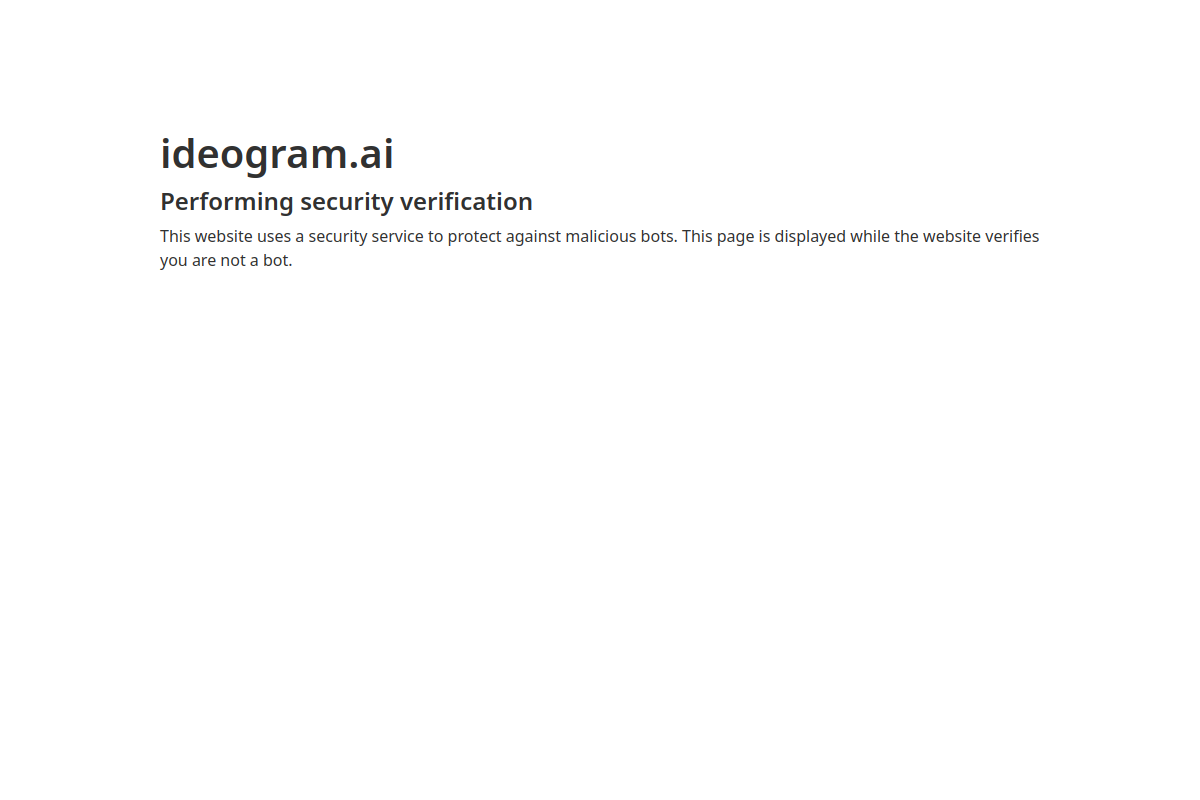
Task: Click the word "while" in the paragraph
Action: 870,237
